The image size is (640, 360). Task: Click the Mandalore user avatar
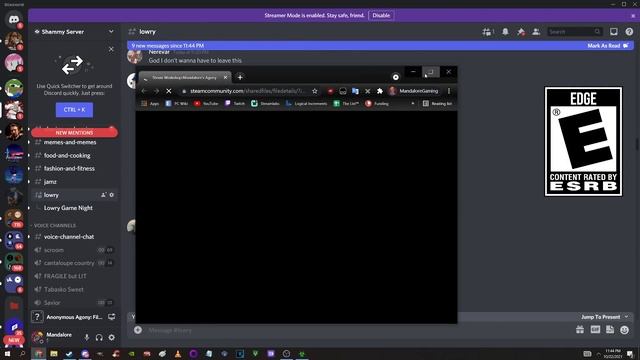click(x=38, y=337)
